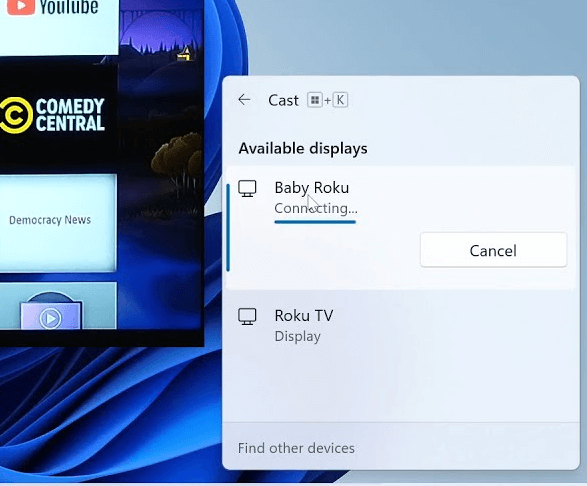
Task: Click the Connecting progress bar
Action: click(315, 222)
